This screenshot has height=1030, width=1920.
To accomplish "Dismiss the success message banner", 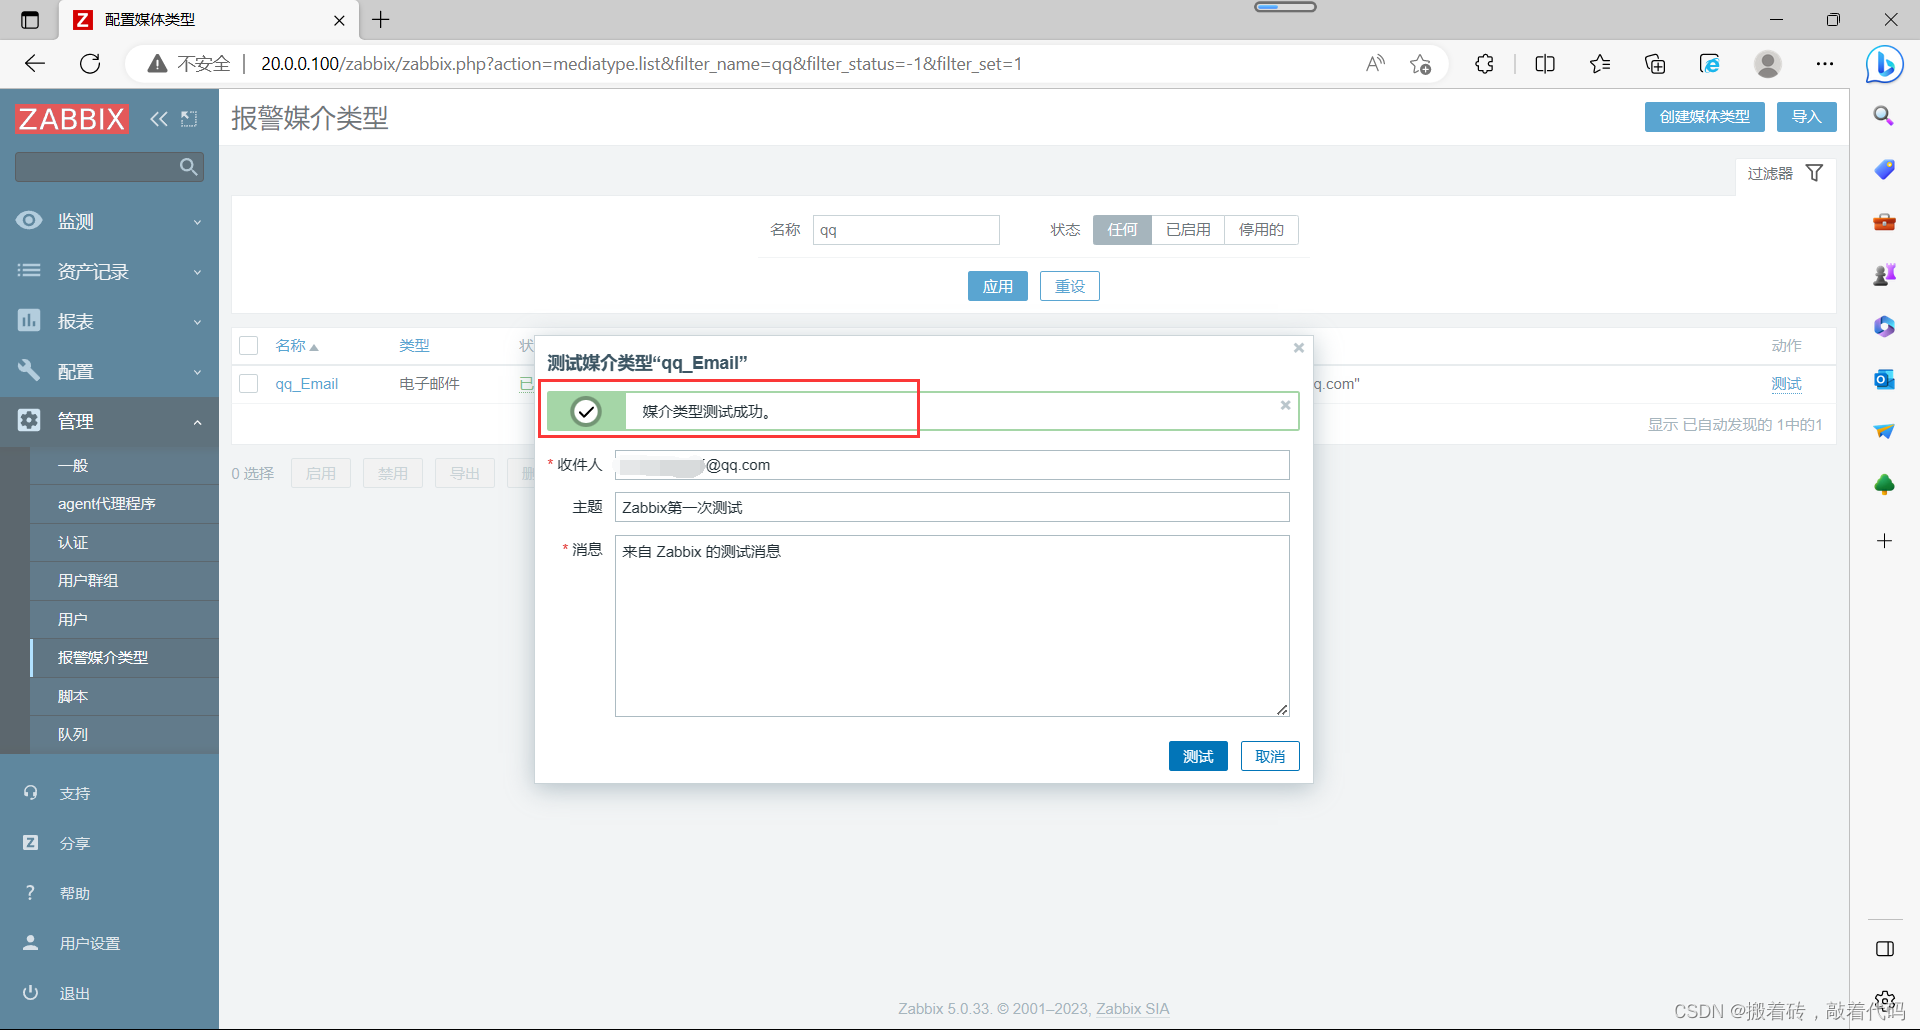I will tap(1285, 405).
